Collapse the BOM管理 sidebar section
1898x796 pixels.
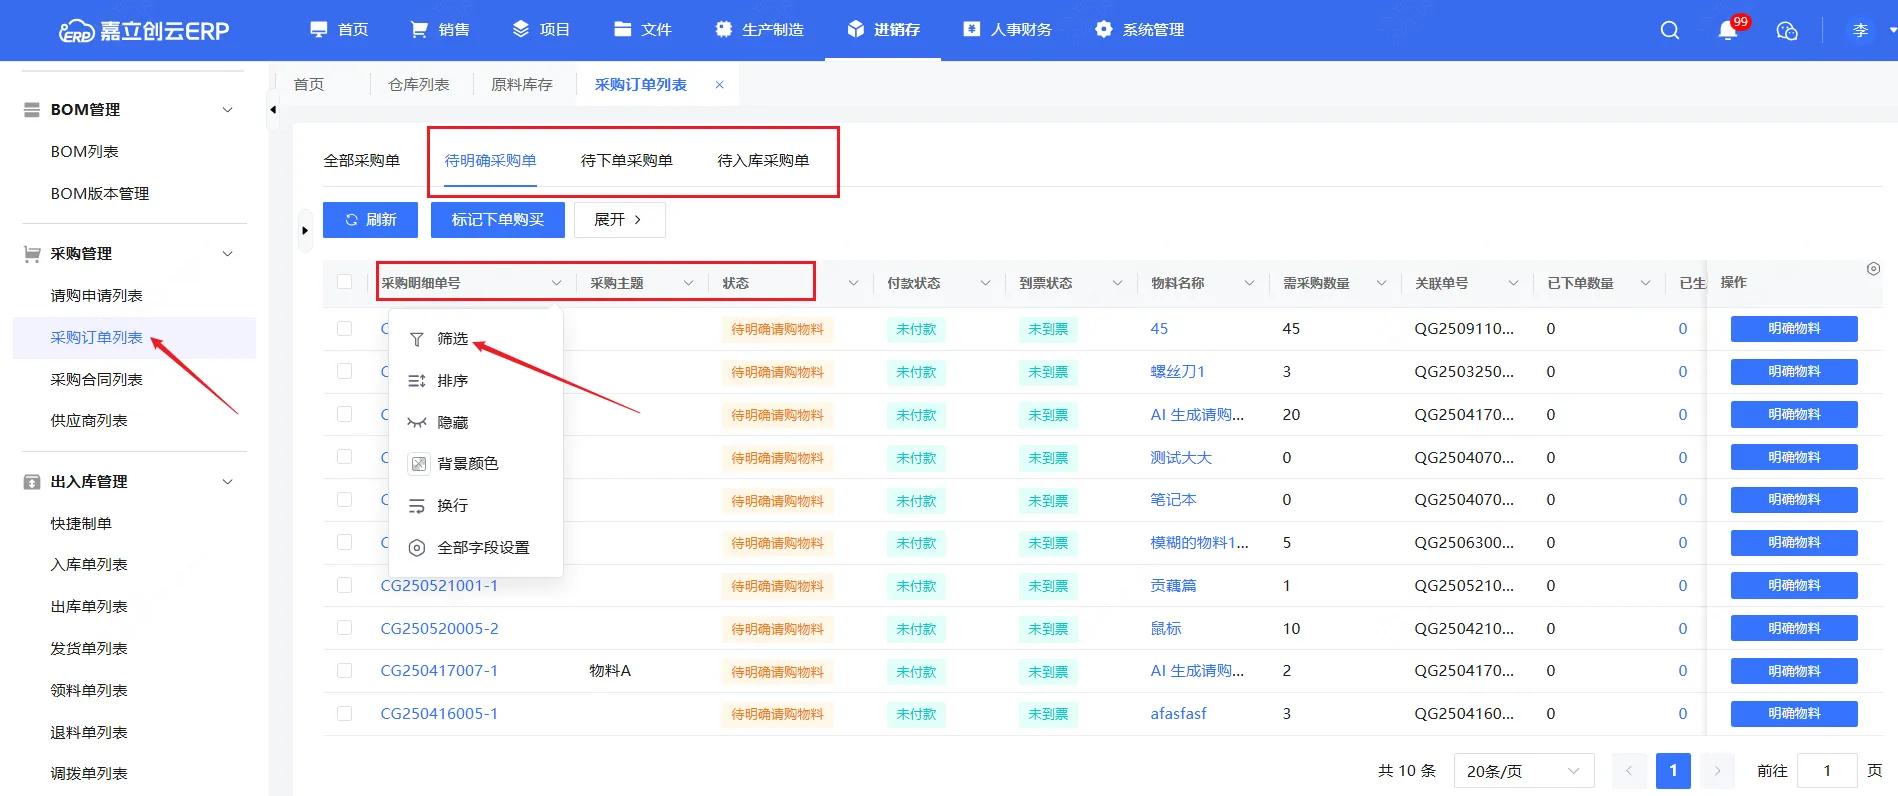(227, 110)
